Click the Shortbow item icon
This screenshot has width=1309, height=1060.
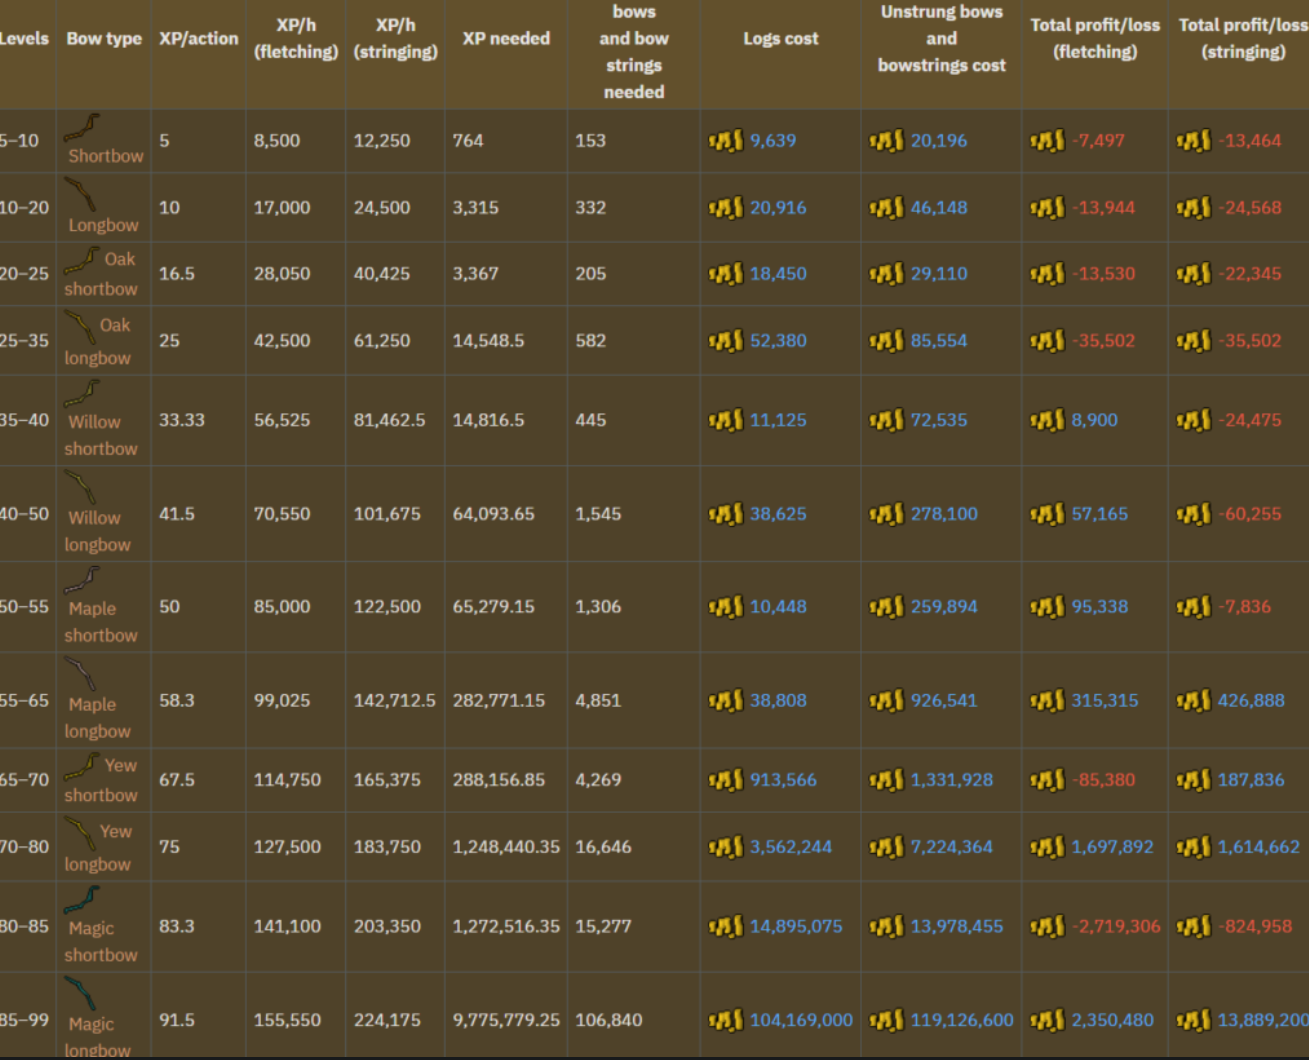point(82,128)
